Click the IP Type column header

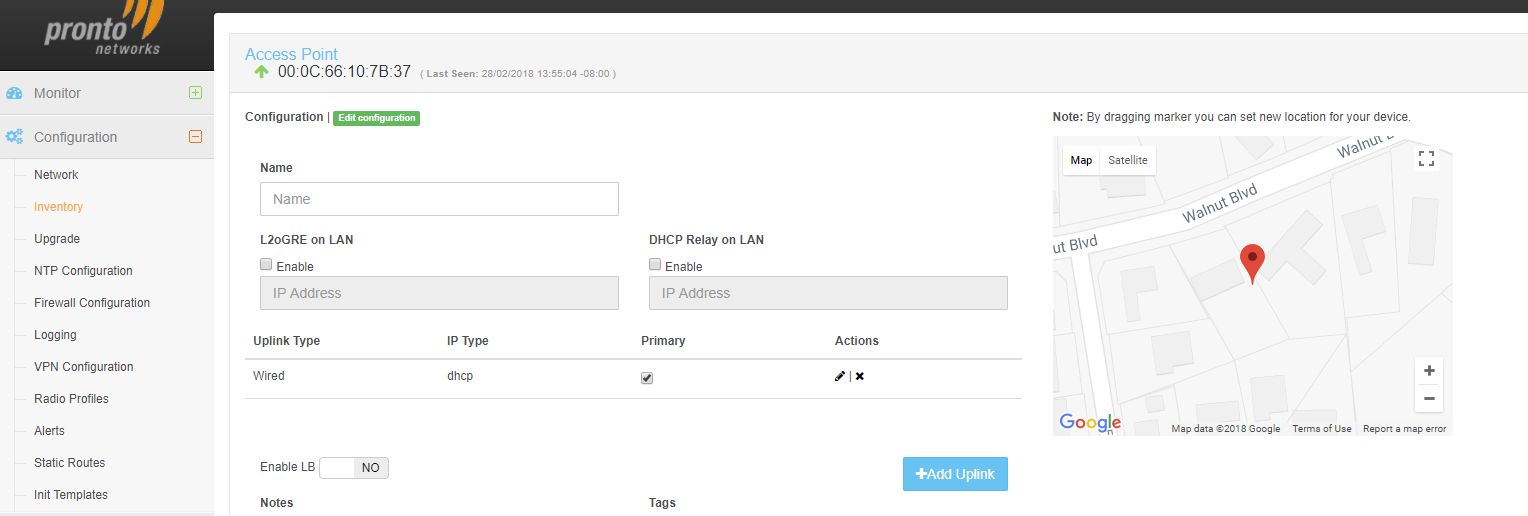[x=468, y=341]
